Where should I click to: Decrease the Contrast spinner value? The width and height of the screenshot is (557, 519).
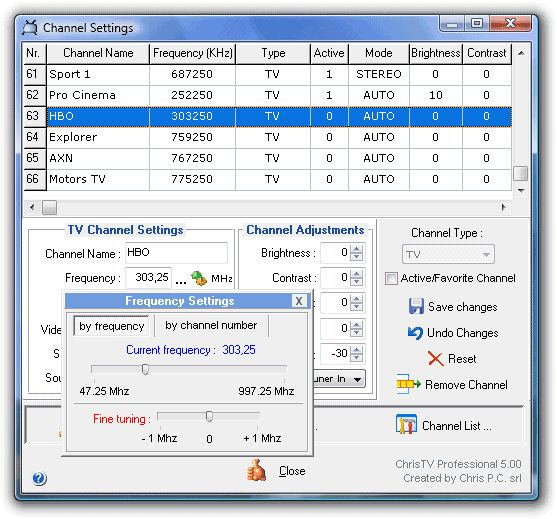coord(357,282)
